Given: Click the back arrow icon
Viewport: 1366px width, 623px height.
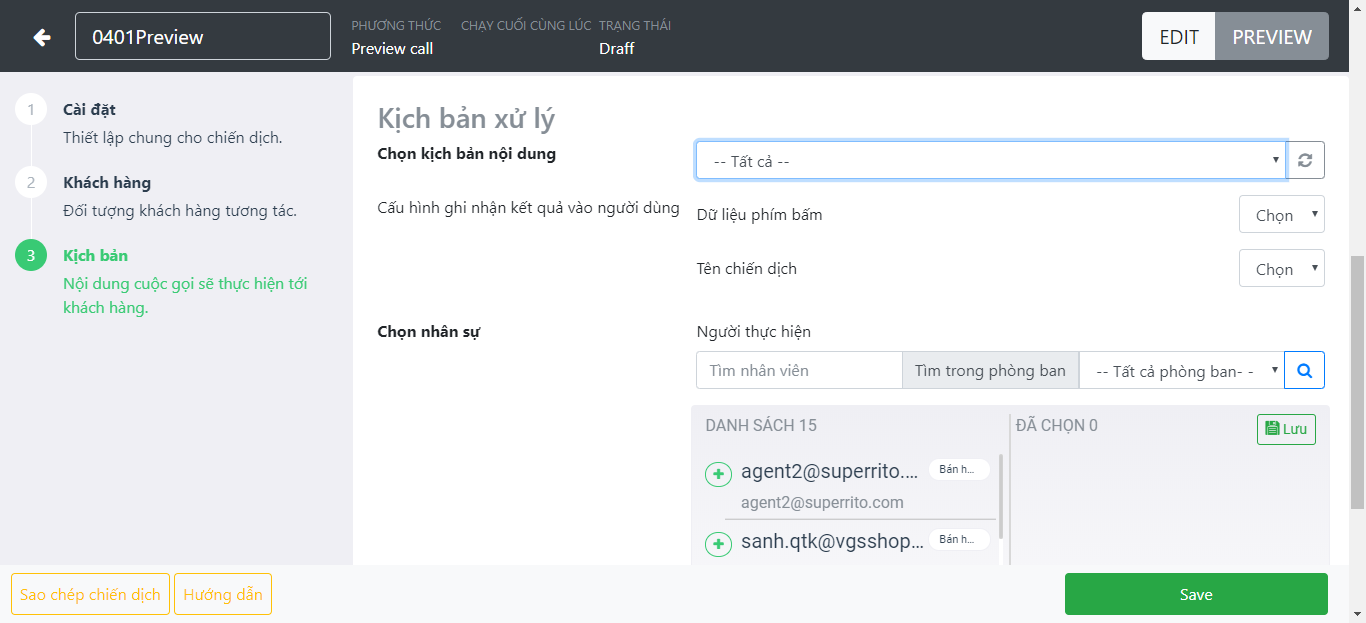Looking at the screenshot, I should [41, 37].
